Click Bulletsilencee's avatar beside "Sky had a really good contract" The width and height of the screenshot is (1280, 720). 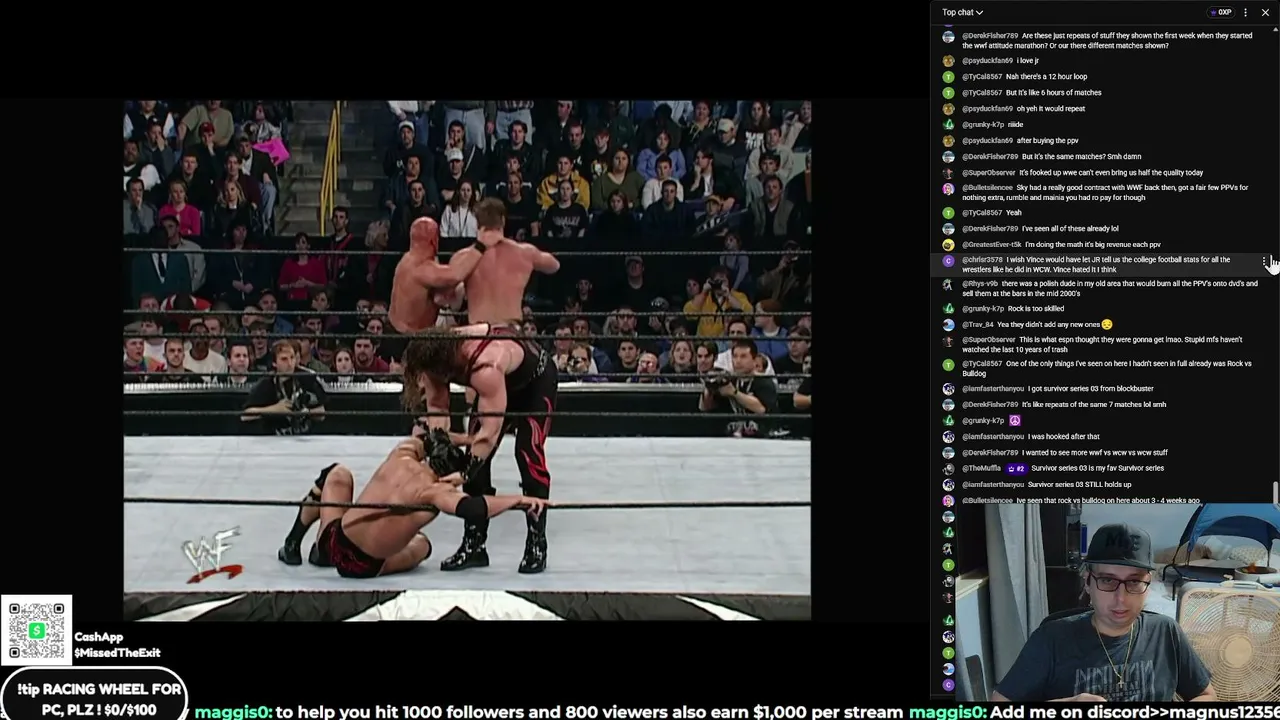pos(948,189)
